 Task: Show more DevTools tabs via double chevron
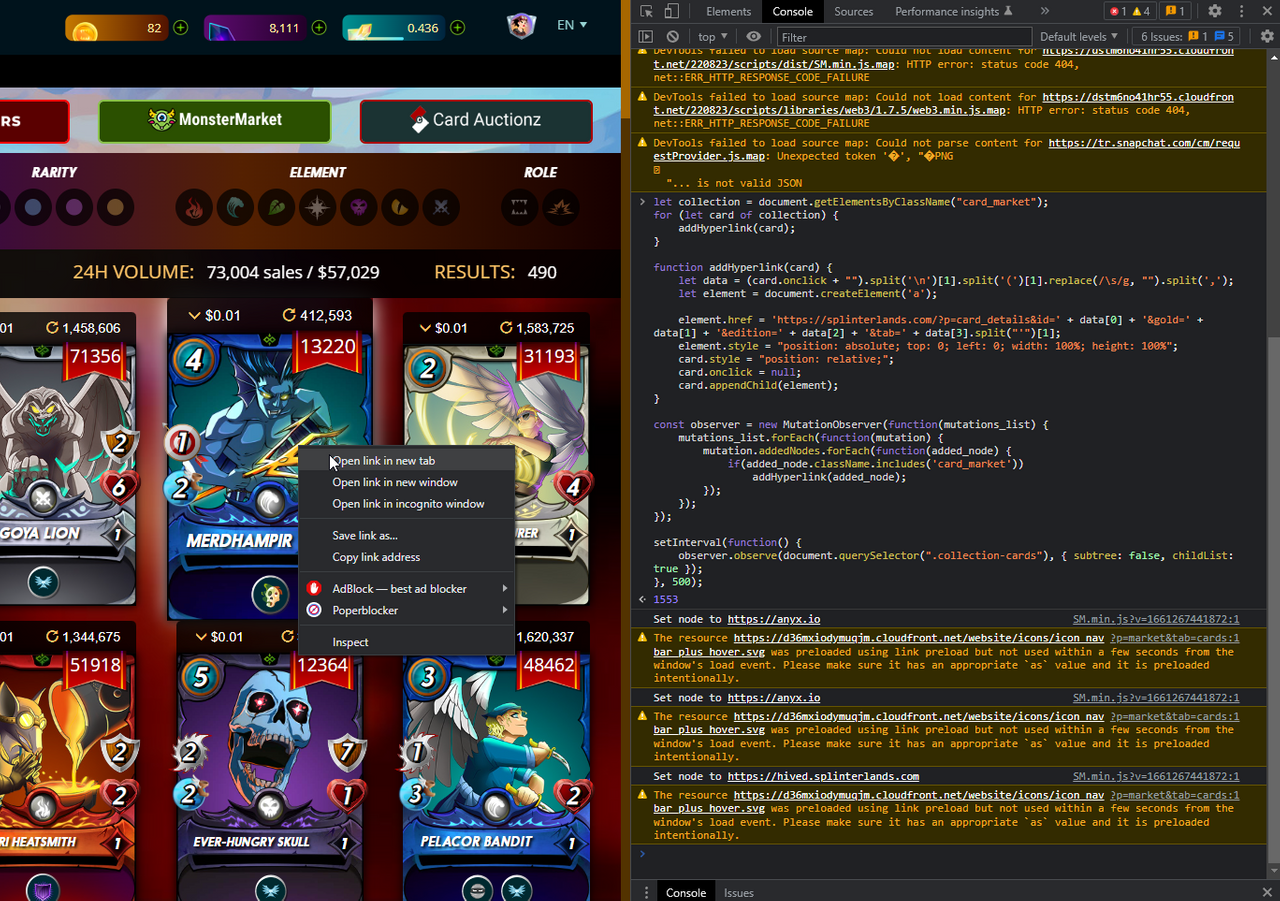[1045, 11]
